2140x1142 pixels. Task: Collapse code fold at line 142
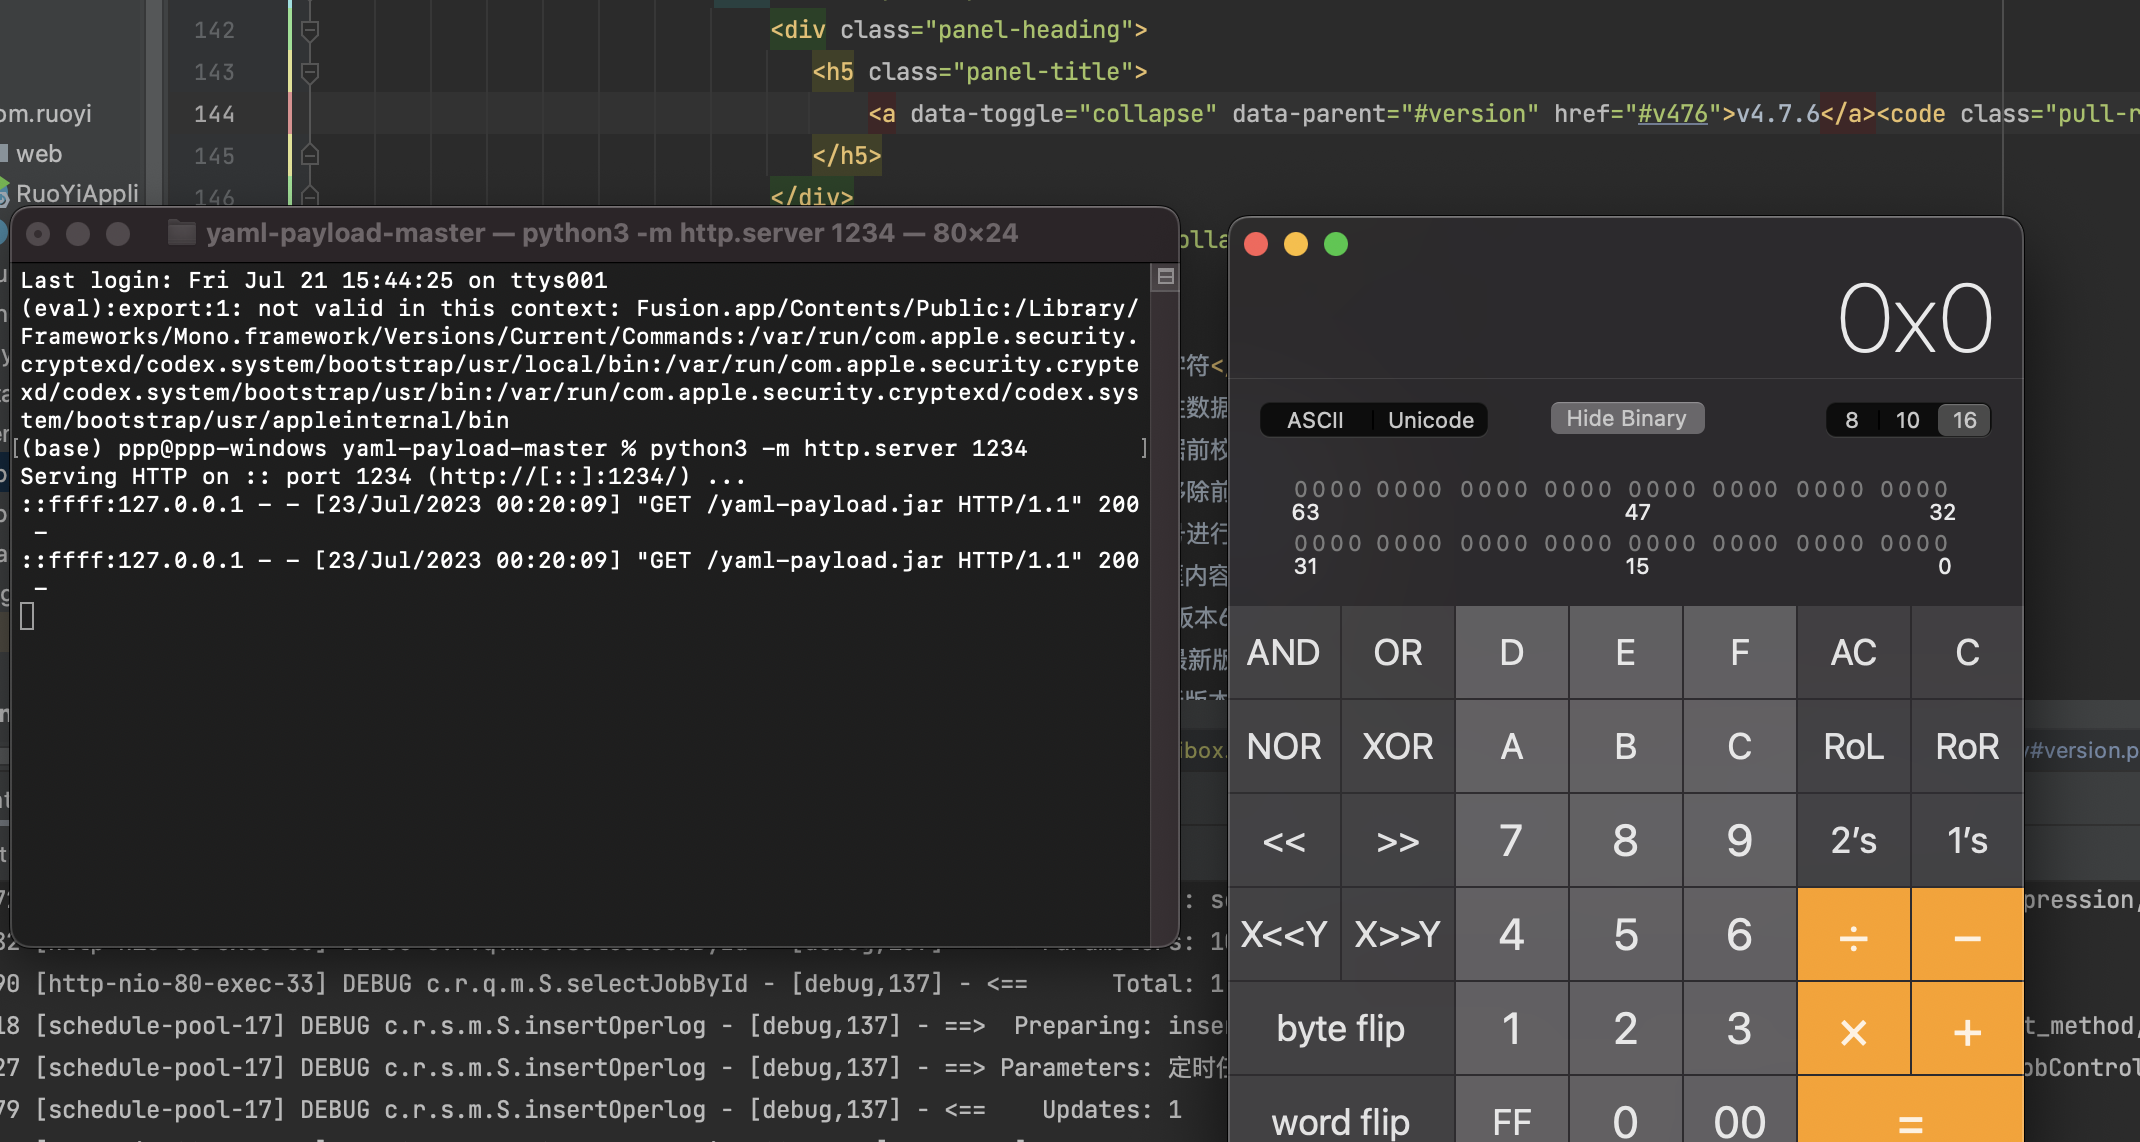(310, 30)
